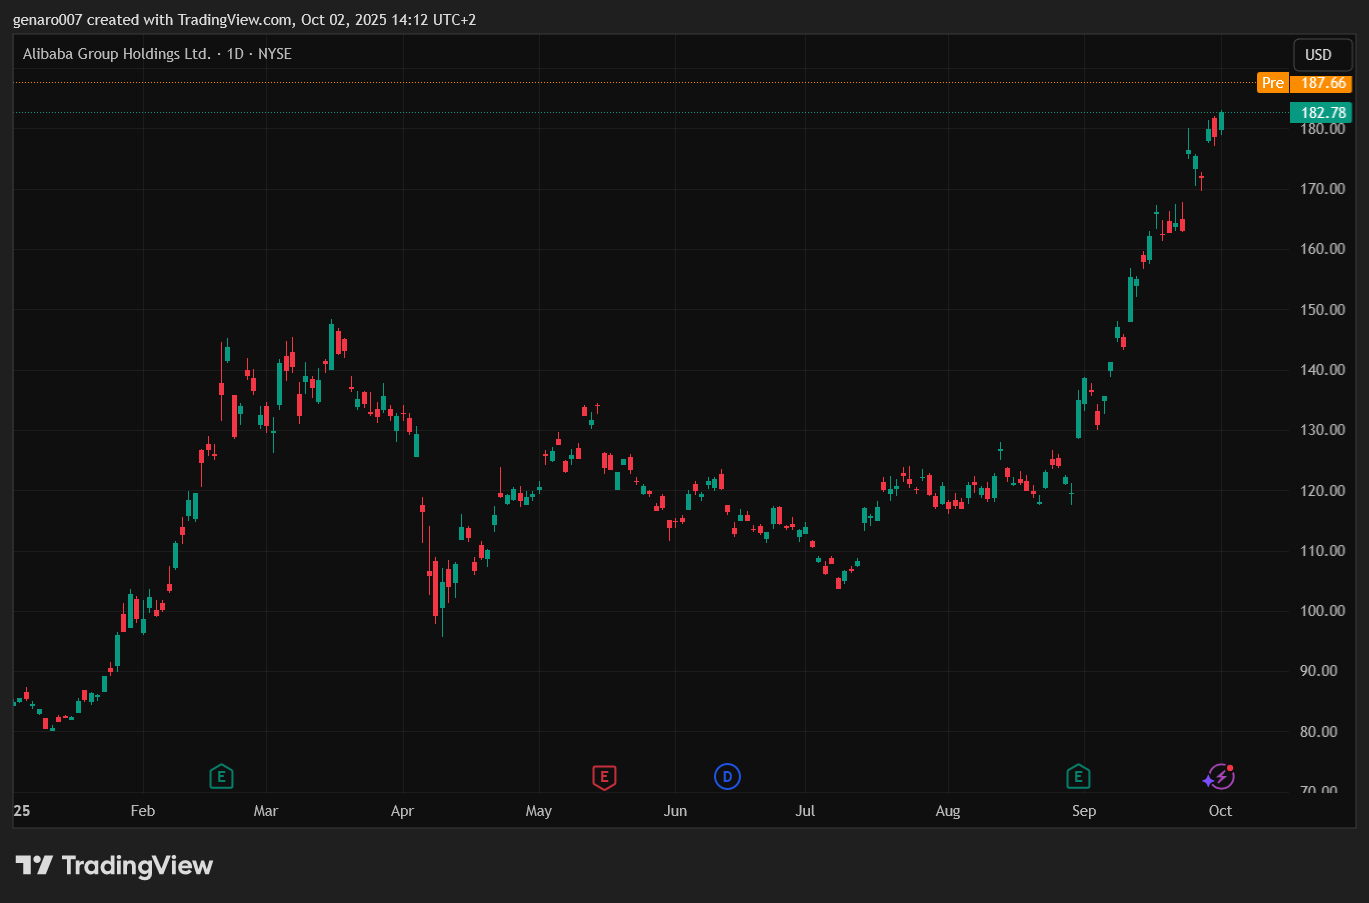The image size is (1369, 903).
Task: Click the Alibaba Group Holdings Ltd. symbol title
Action: tap(117, 54)
